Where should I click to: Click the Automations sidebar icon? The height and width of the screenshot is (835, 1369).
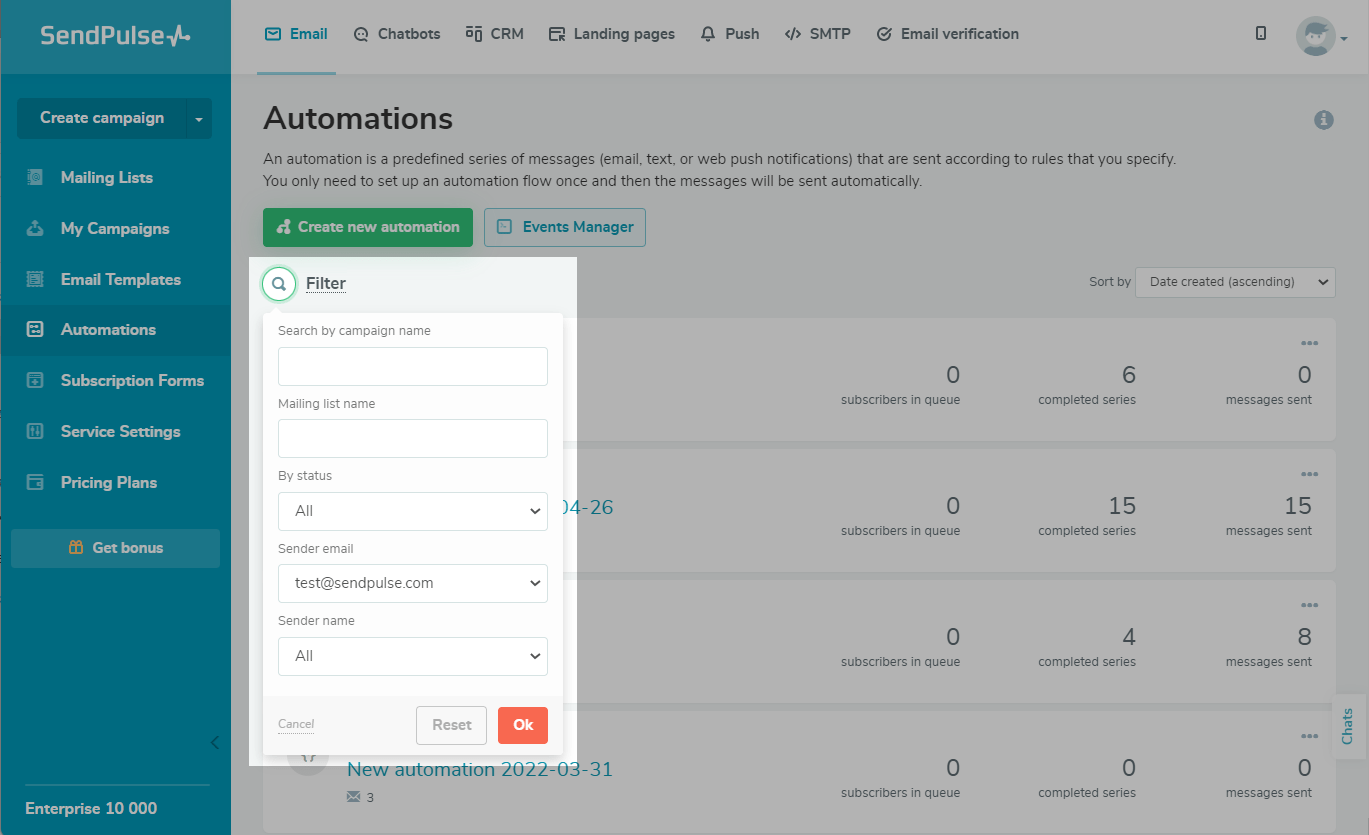tap(35, 329)
